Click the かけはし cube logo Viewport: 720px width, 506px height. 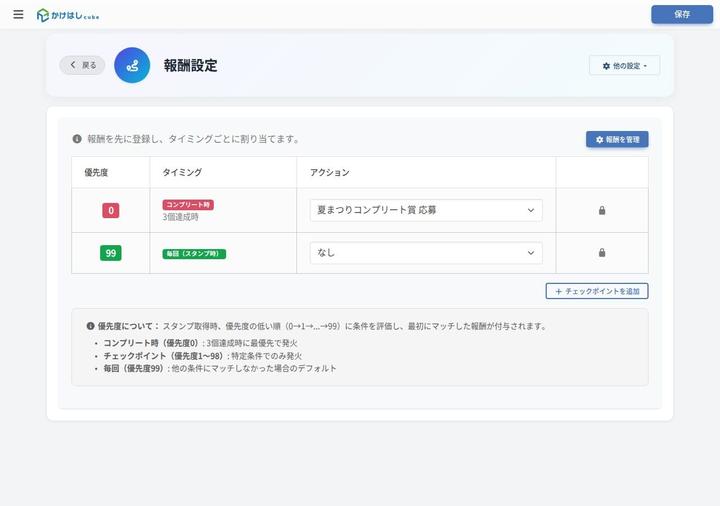pos(68,15)
